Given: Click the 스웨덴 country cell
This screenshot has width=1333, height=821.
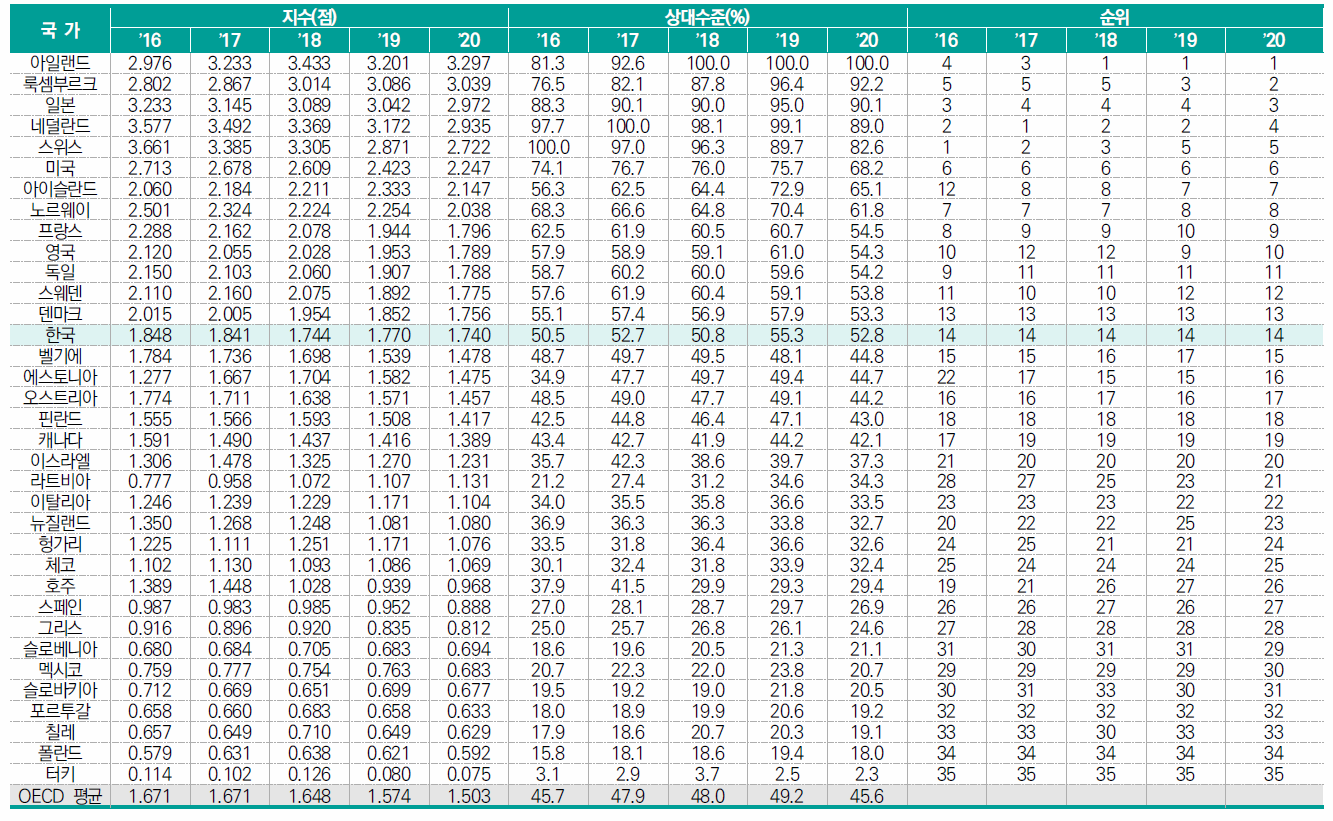Looking at the screenshot, I should click(x=60, y=292).
